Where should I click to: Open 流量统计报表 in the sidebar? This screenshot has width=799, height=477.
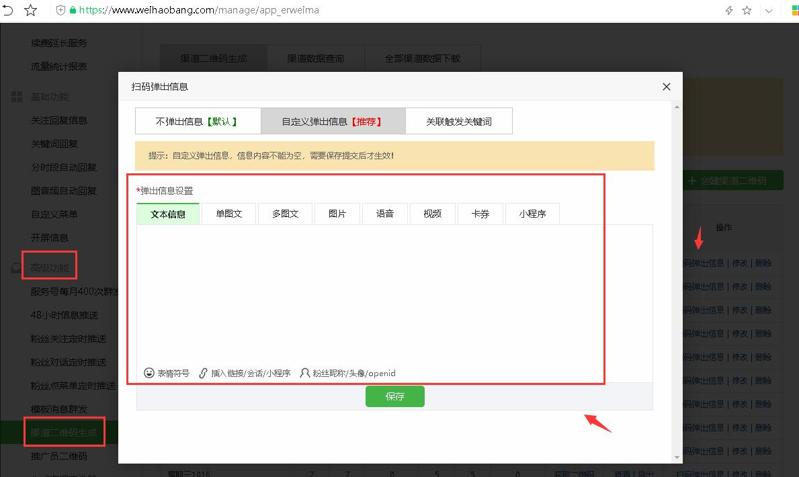point(59,66)
